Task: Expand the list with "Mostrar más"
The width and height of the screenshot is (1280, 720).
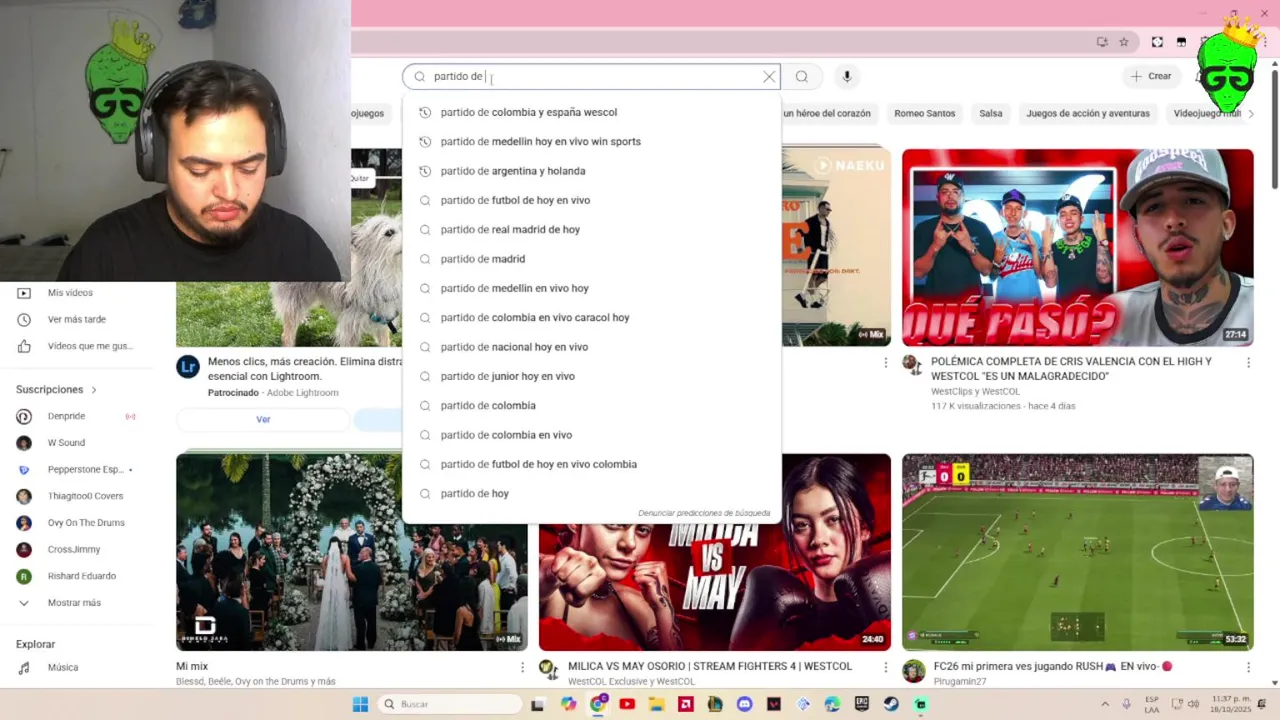Action: pyautogui.click(x=74, y=603)
